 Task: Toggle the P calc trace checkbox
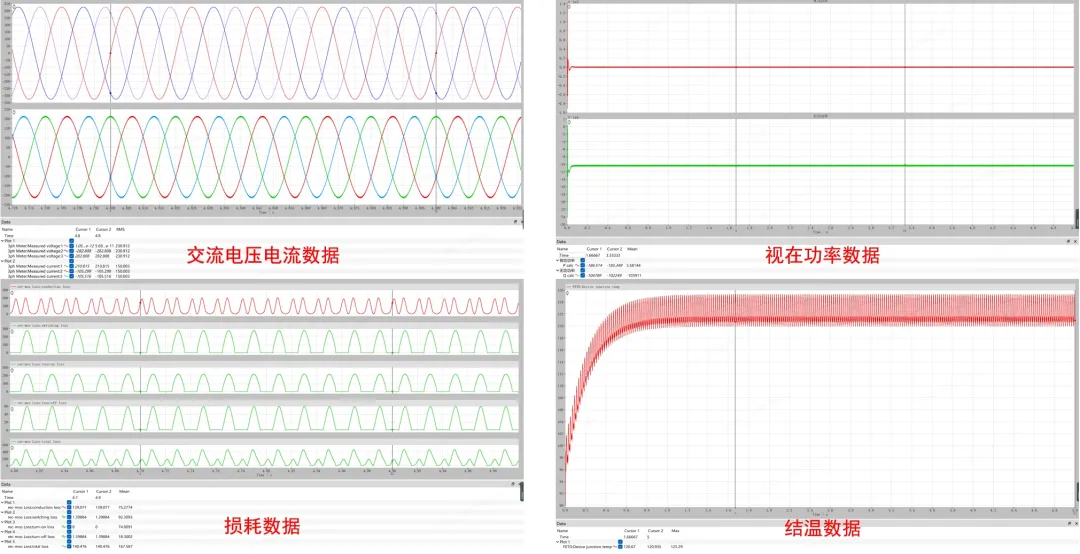click(x=582, y=265)
